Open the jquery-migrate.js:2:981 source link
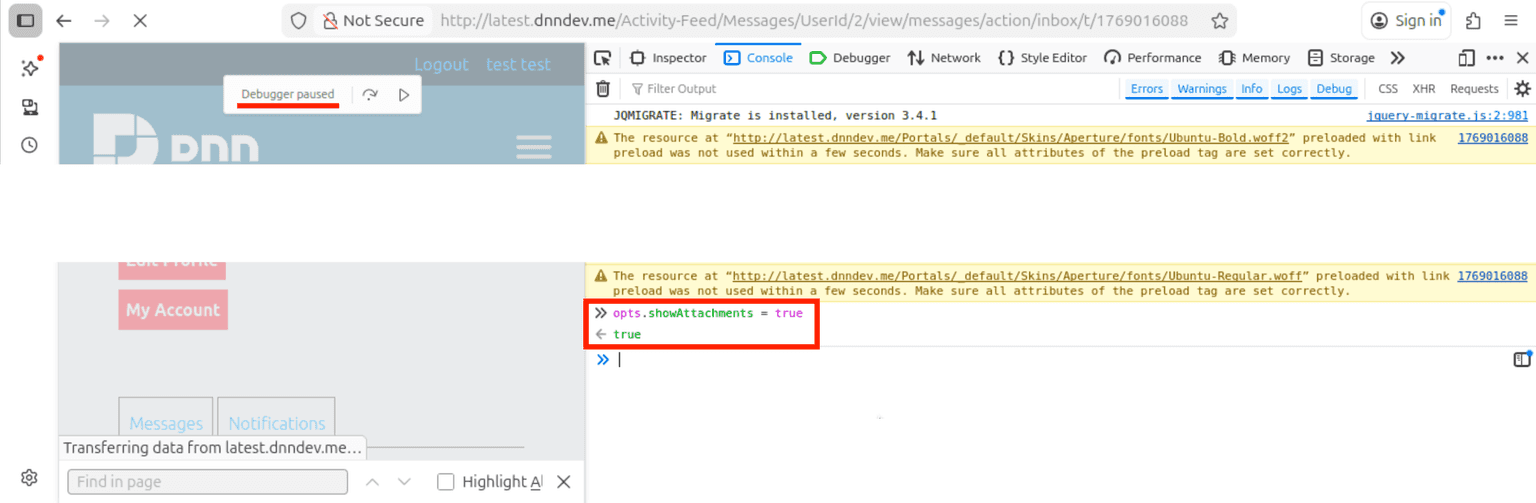This screenshot has height=503, width=1536. [x=1446, y=116]
